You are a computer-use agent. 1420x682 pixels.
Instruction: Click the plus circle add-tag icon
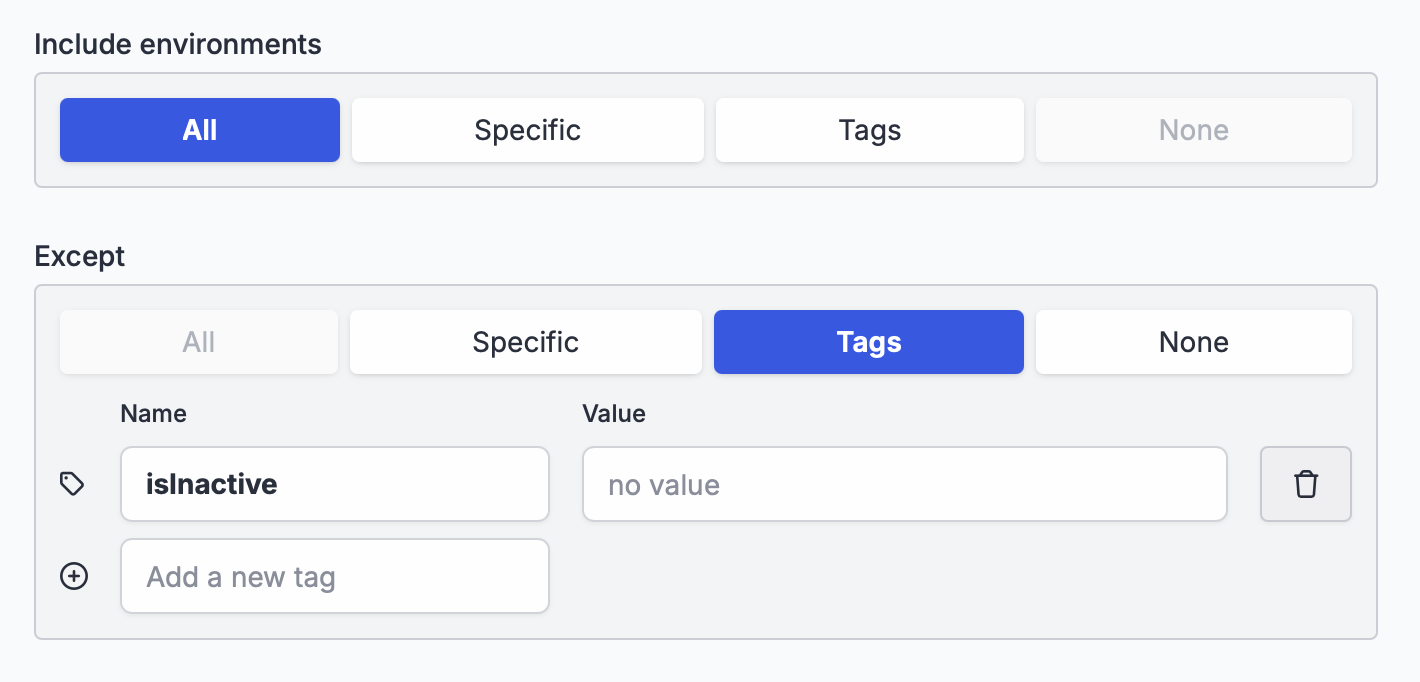coord(74,576)
